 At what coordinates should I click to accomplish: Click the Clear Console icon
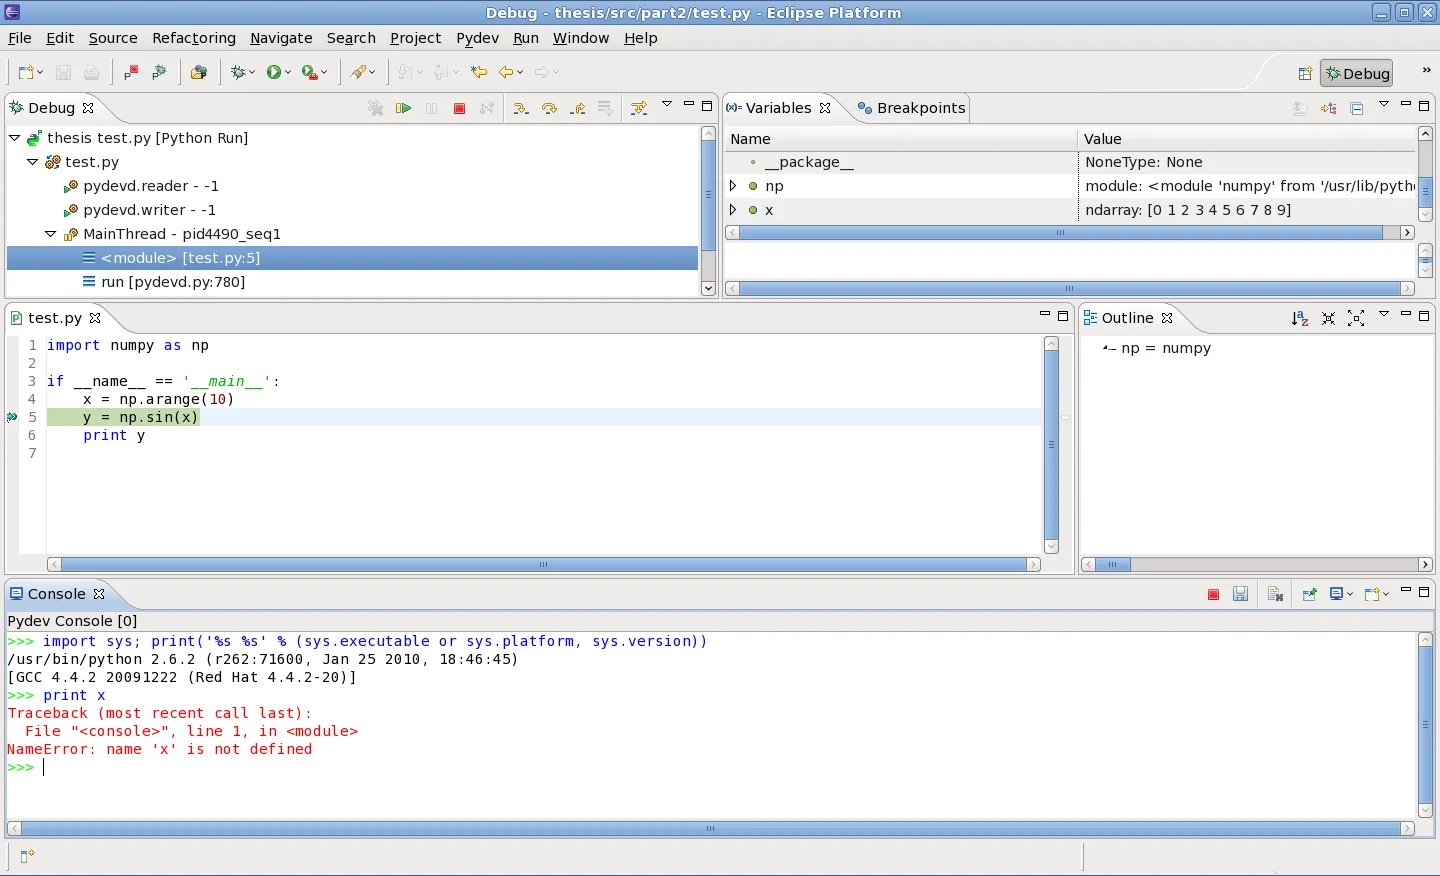tap(1275, 594)
